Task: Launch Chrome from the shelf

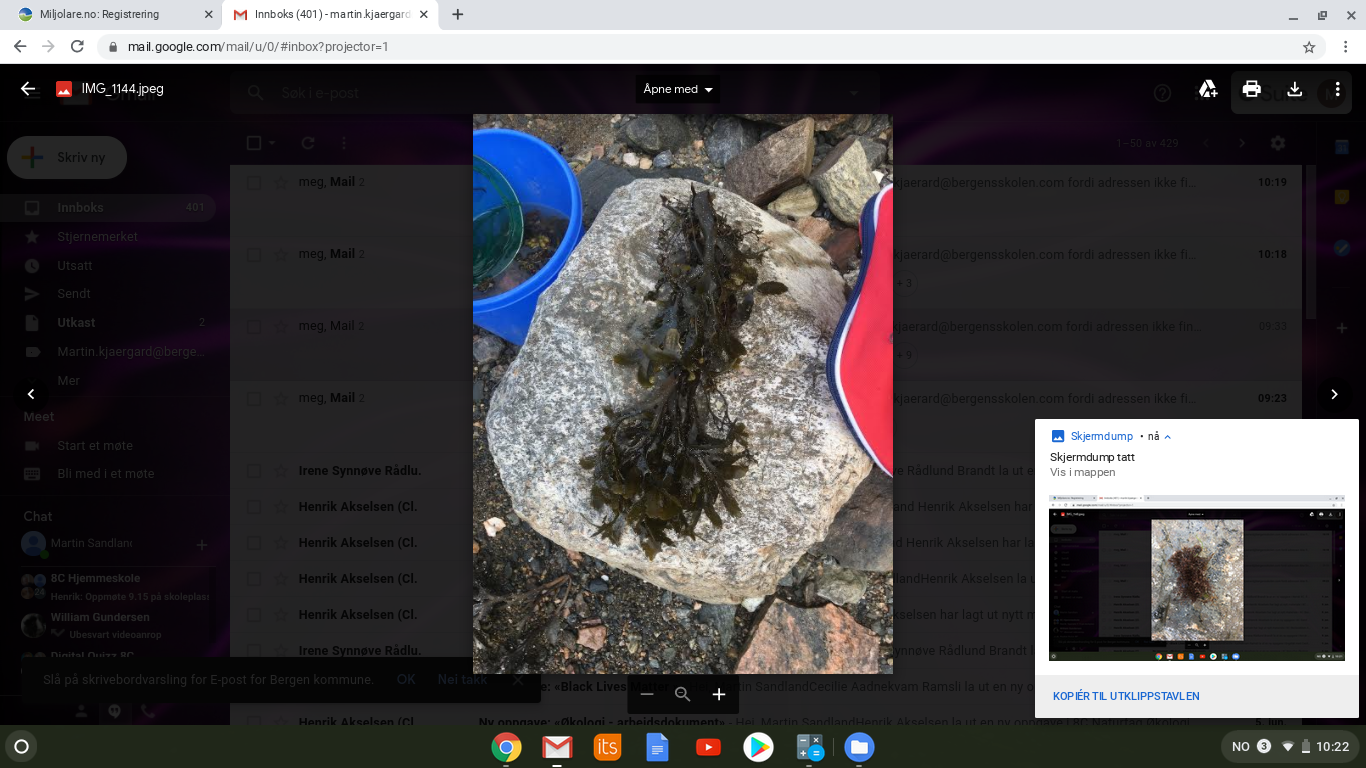Action: pyautogui.click(x=506, y=747)
